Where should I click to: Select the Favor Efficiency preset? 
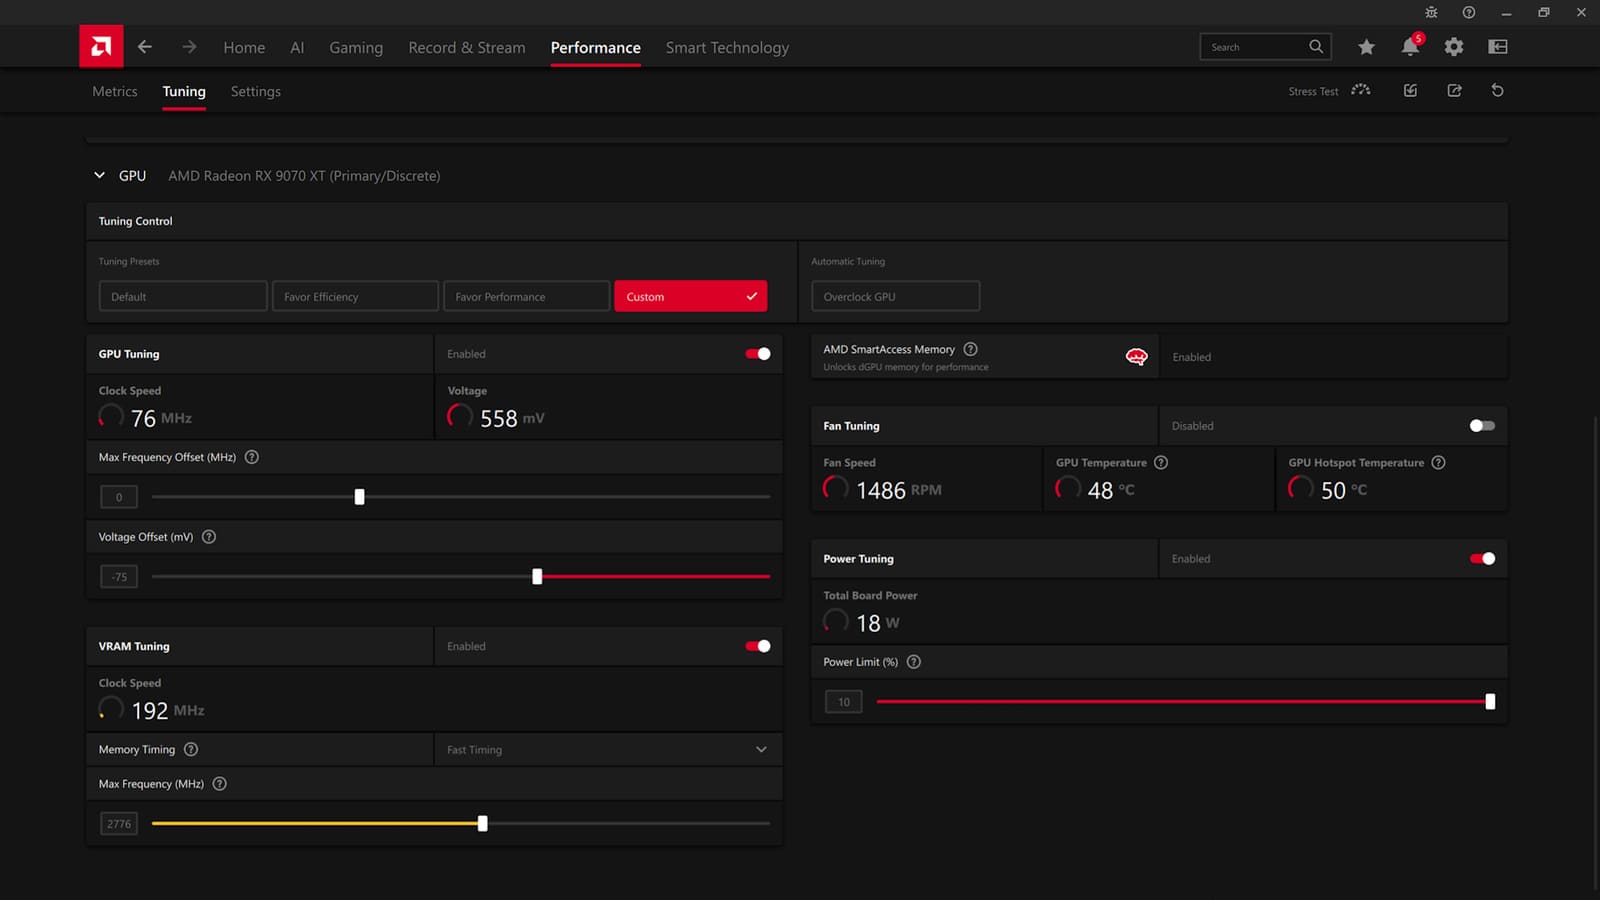coord(355,296)
